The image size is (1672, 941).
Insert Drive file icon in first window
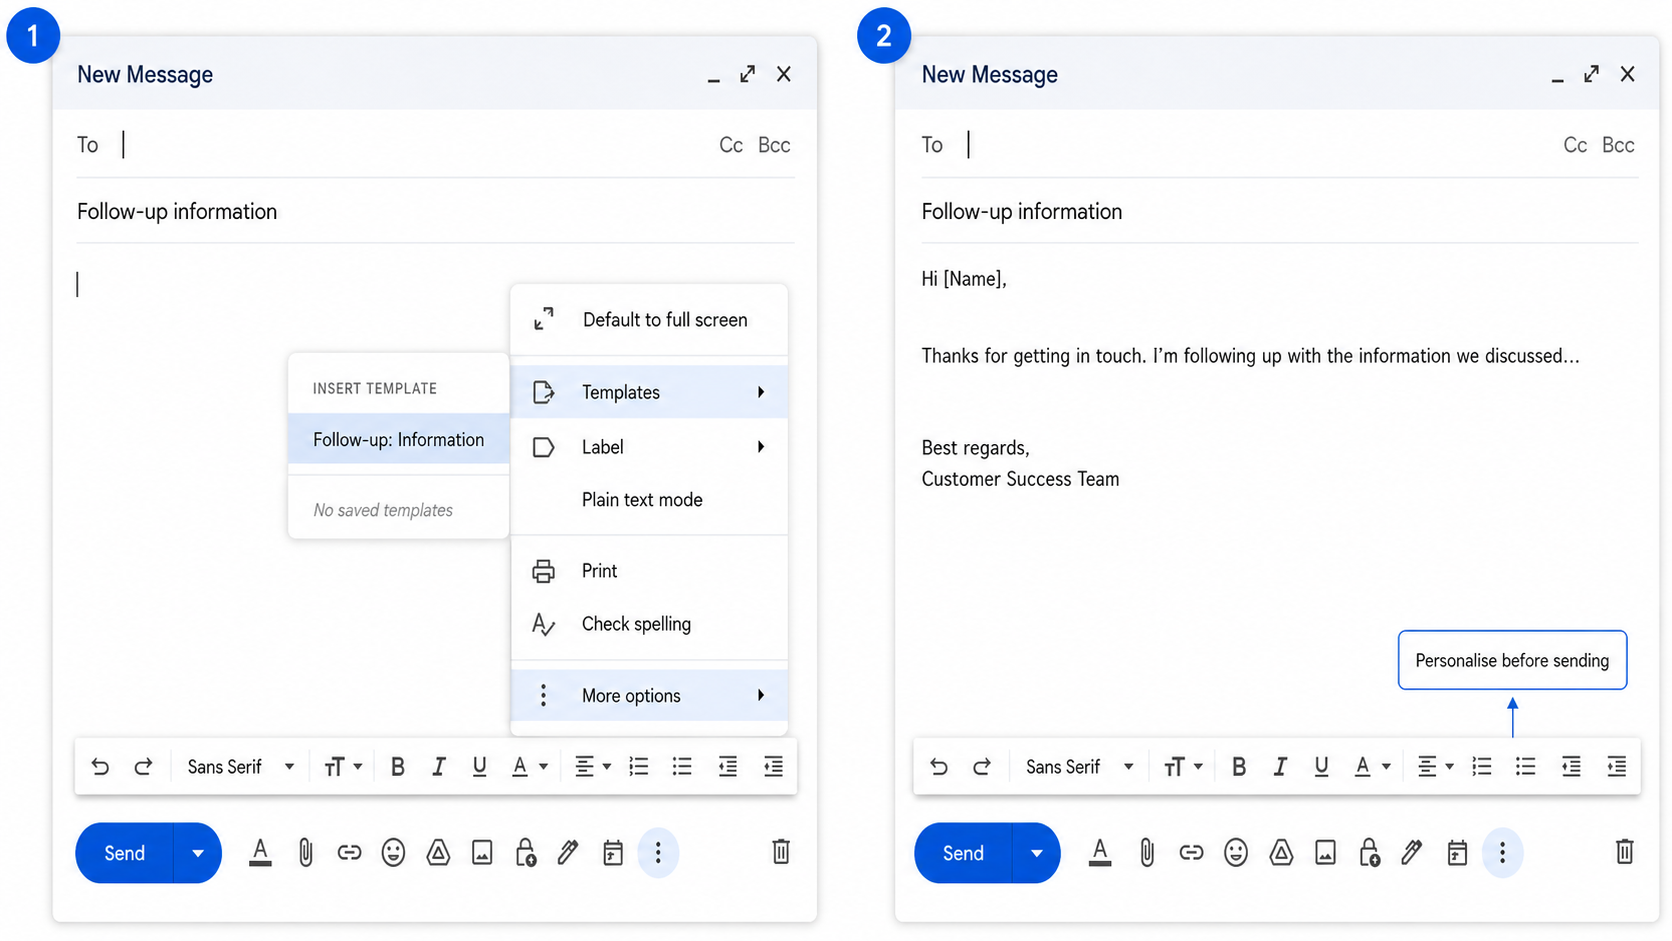click(438, 853)
